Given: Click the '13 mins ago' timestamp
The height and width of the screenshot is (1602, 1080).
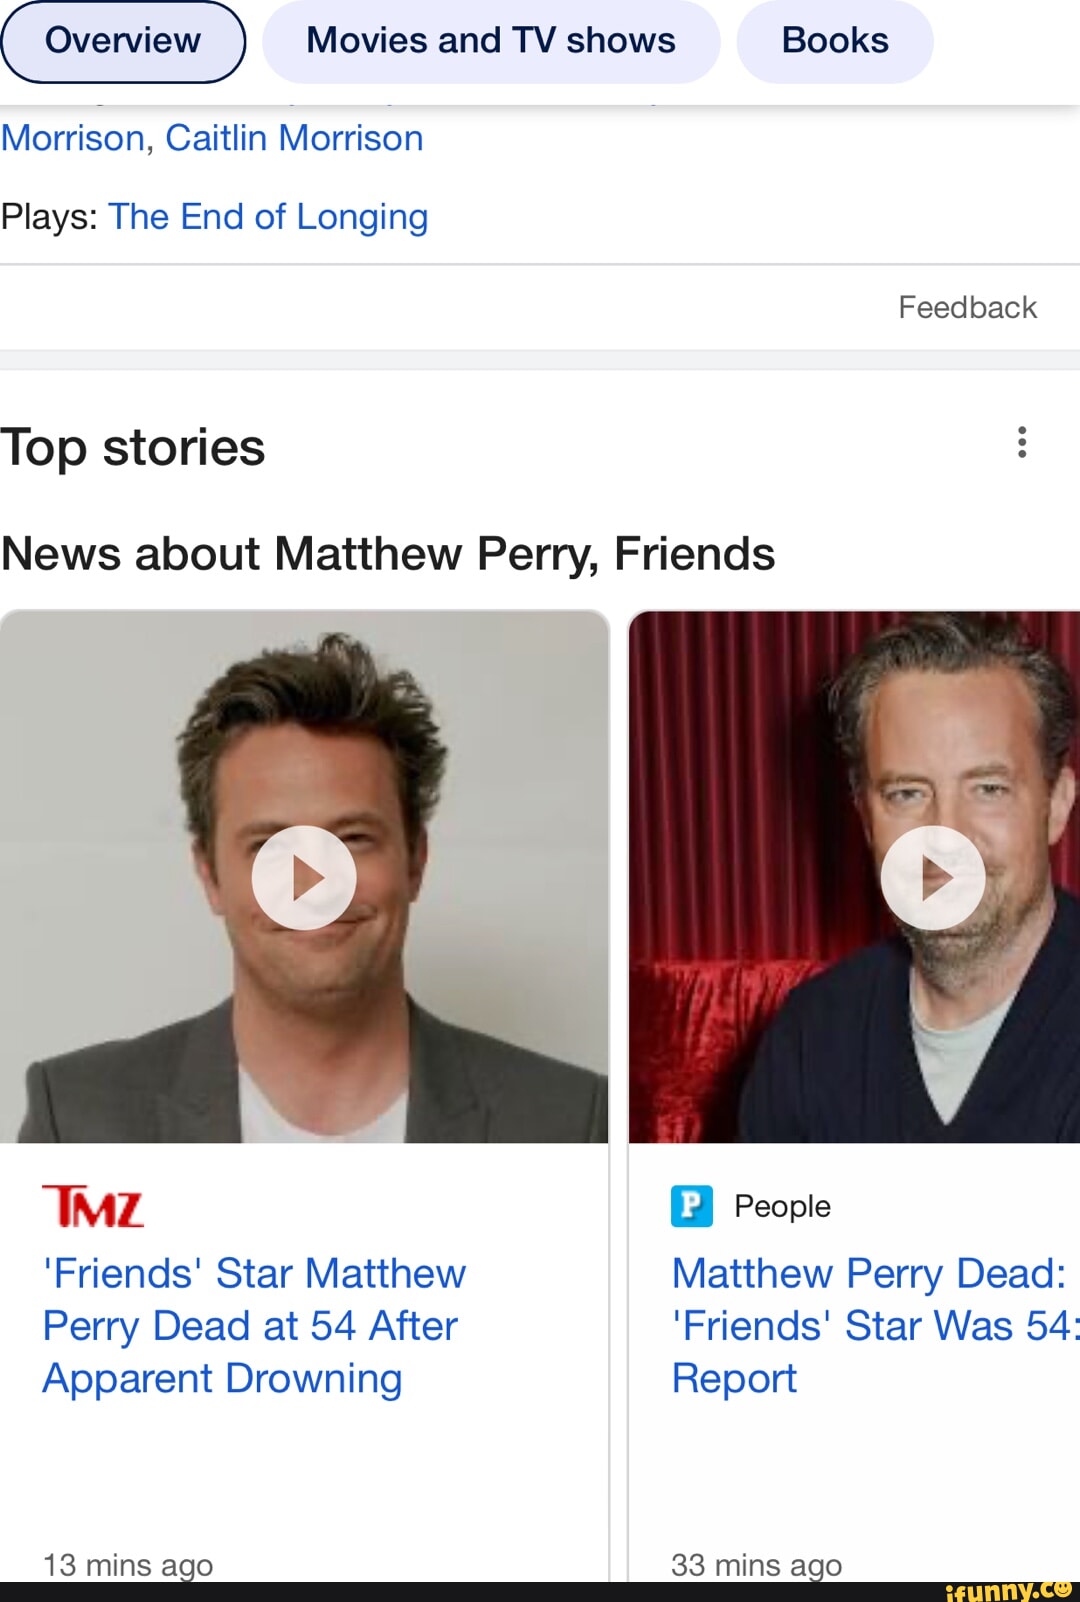Looking at the screenshot, I should (128, 1564).
